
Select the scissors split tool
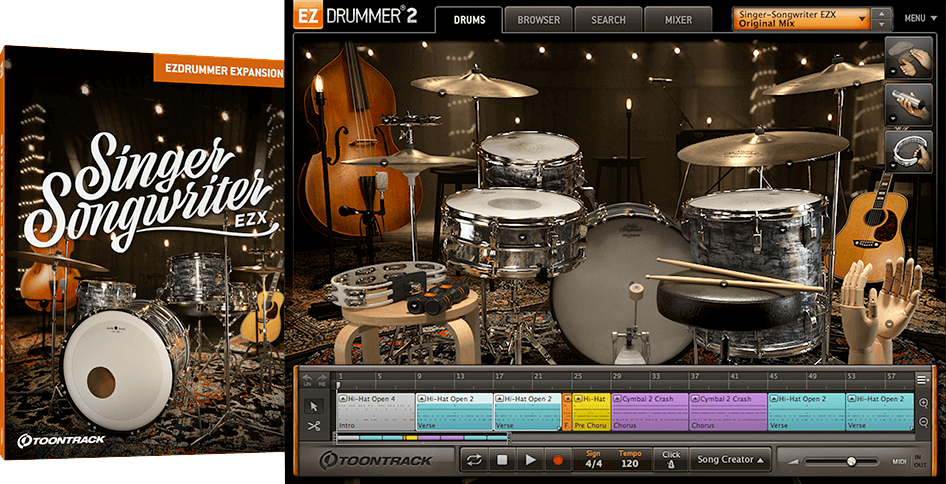[314, 425]
